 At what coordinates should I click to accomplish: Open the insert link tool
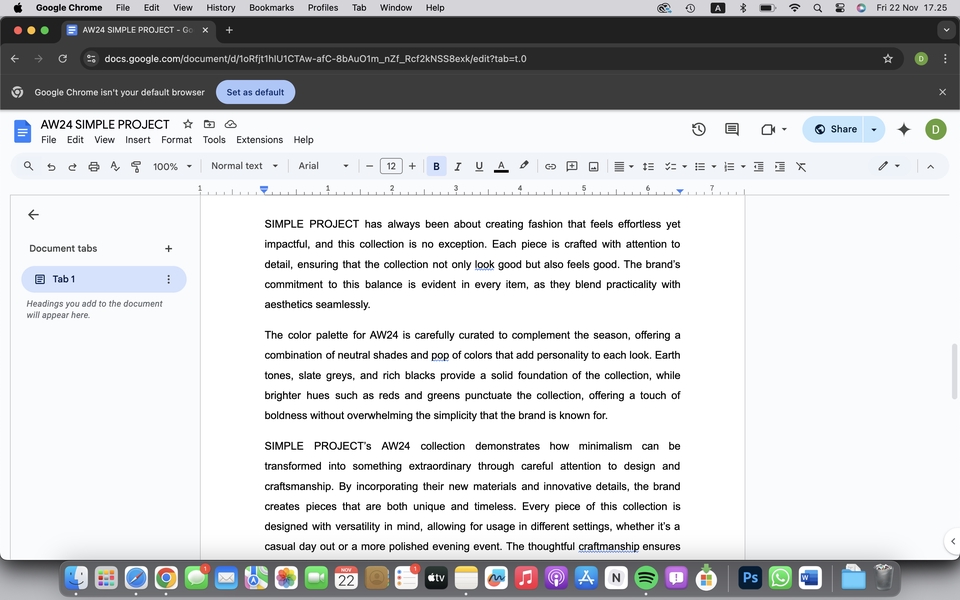click(x=549, y=166)
